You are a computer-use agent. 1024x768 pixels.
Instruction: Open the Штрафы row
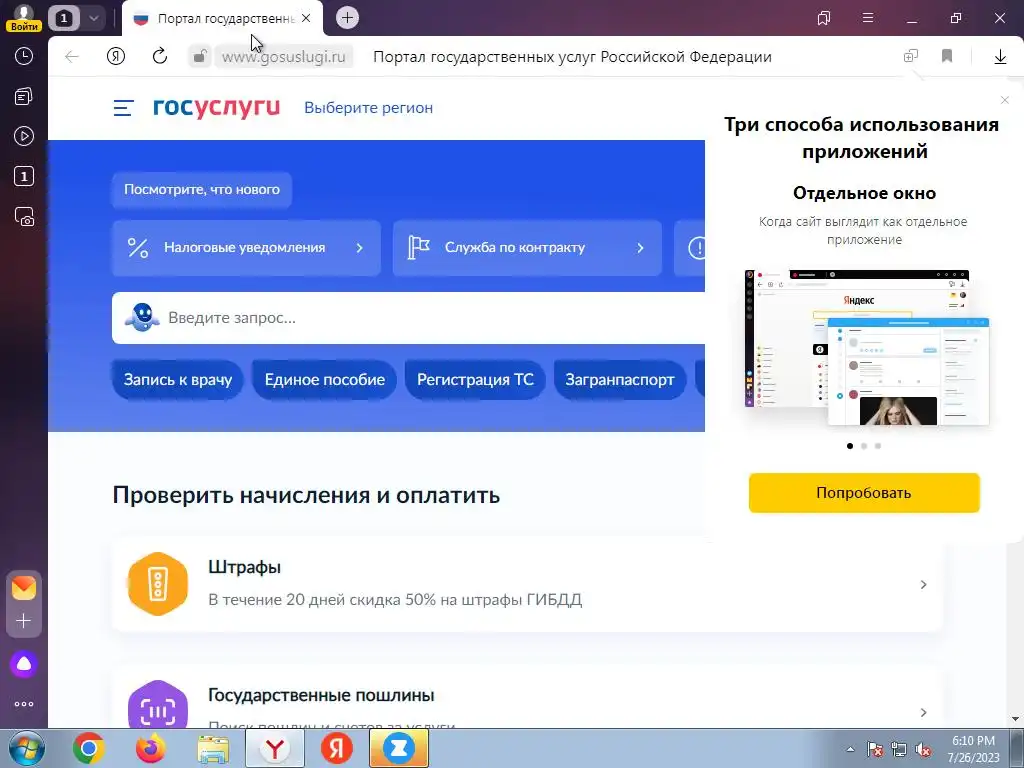coord(527,584)
